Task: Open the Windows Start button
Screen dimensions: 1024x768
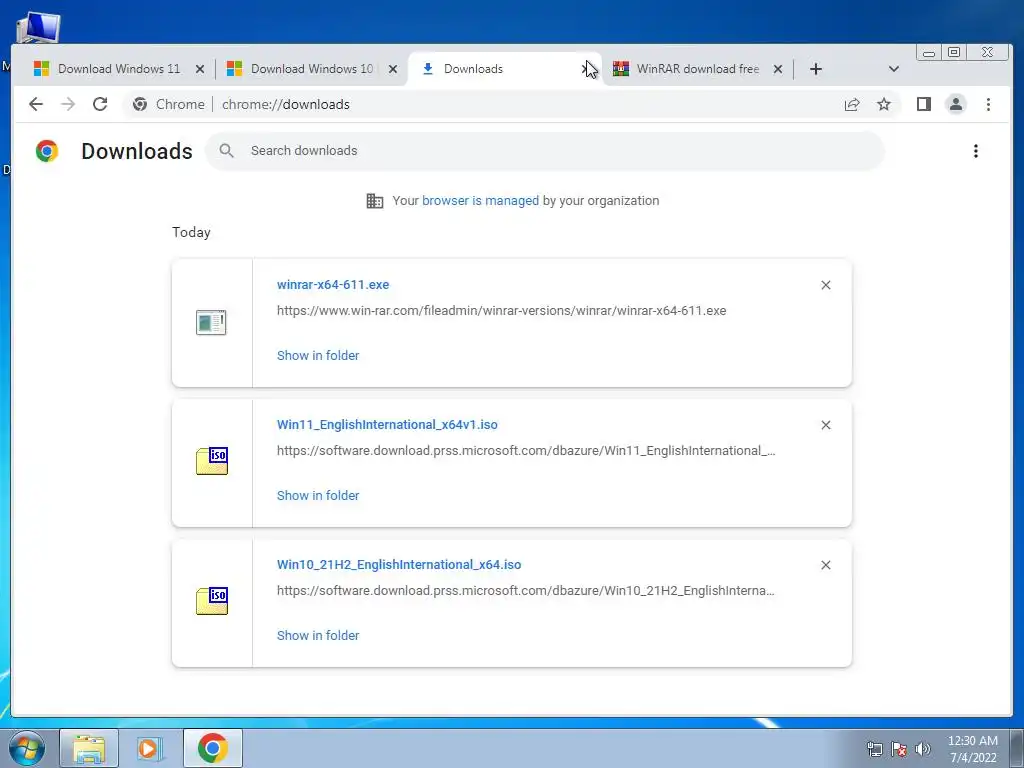Action: point(27,748)
